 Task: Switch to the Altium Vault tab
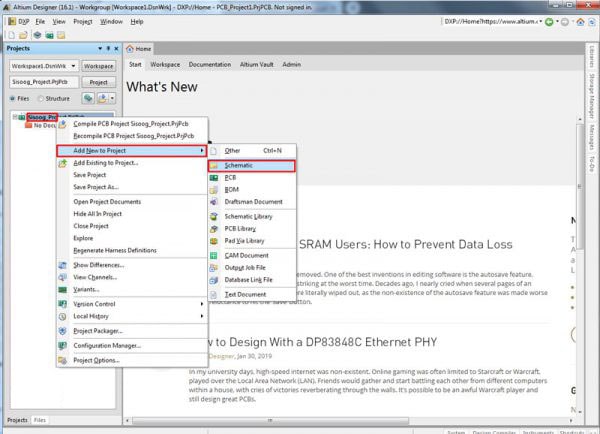point(256,65)
